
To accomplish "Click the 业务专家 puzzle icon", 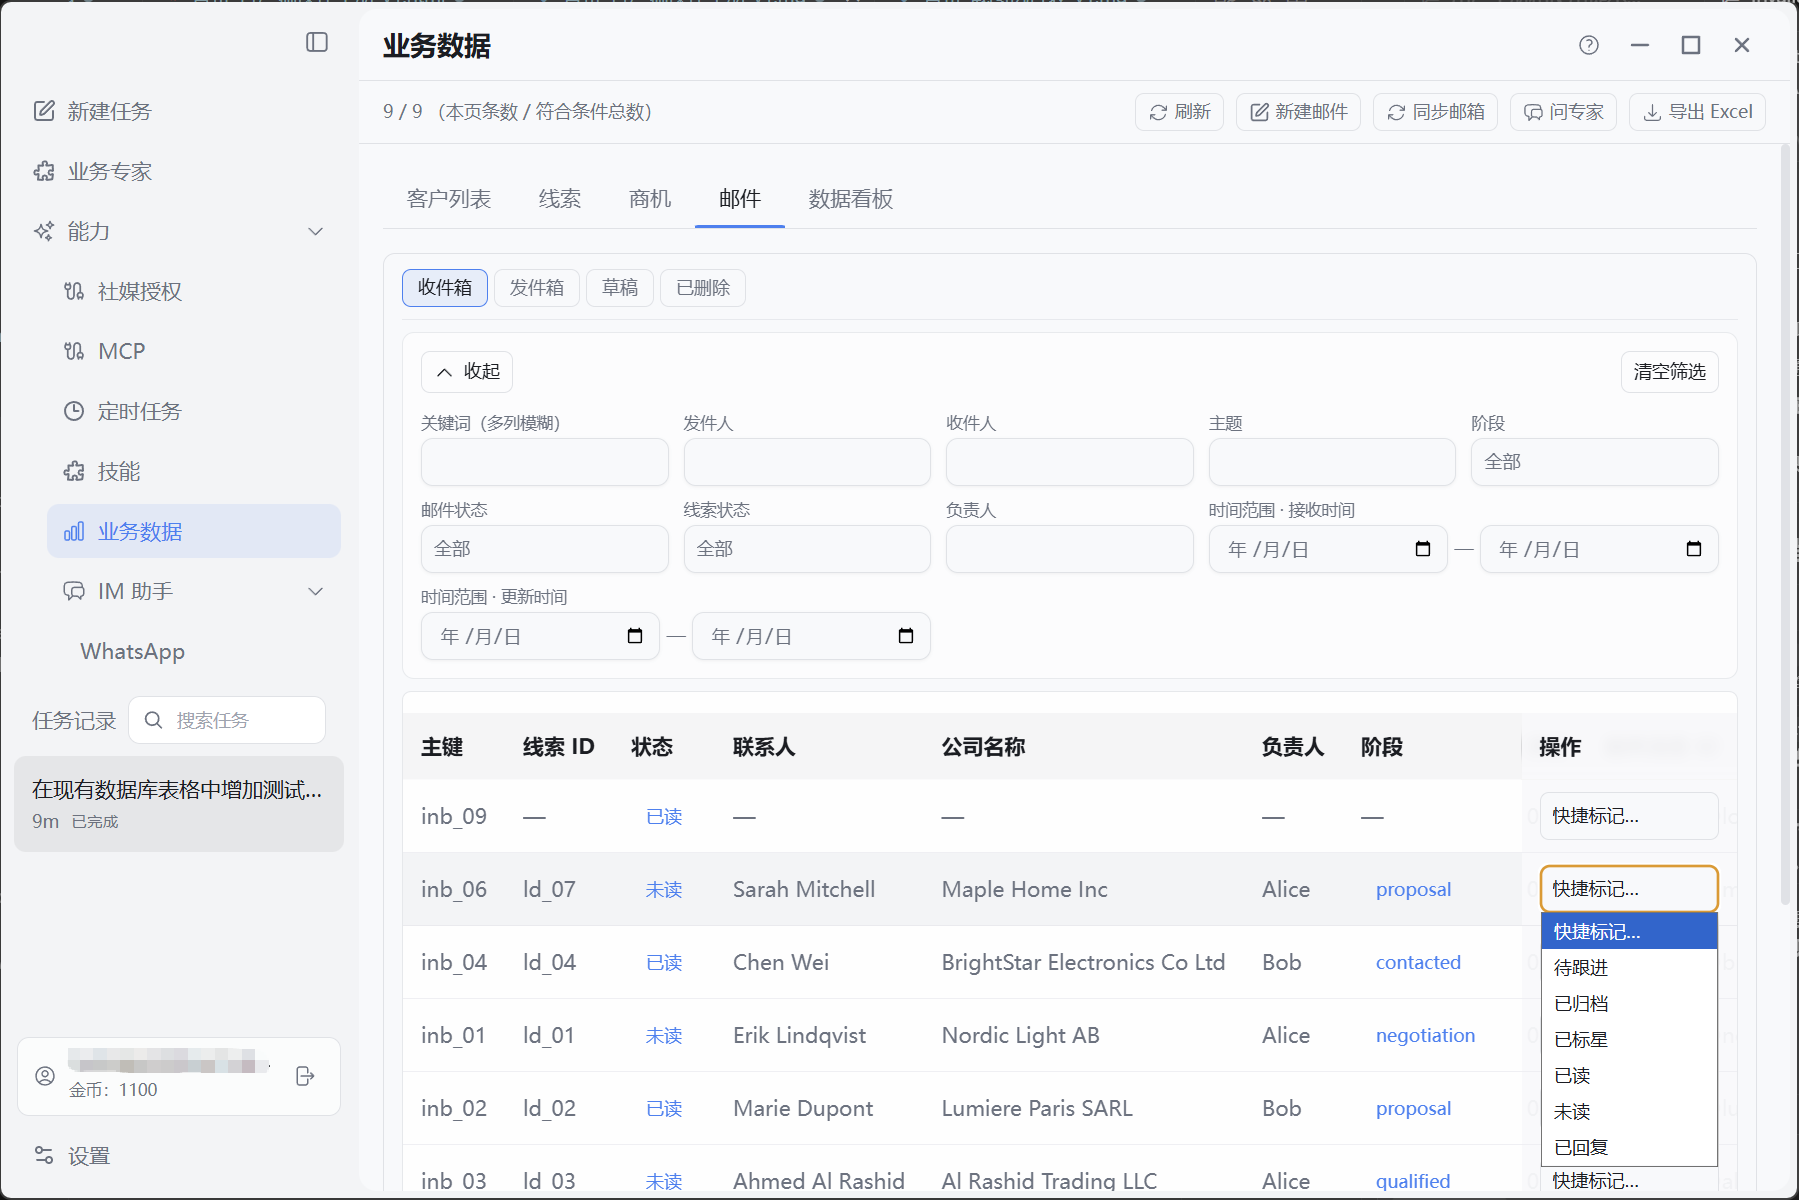I will (44, 171).
